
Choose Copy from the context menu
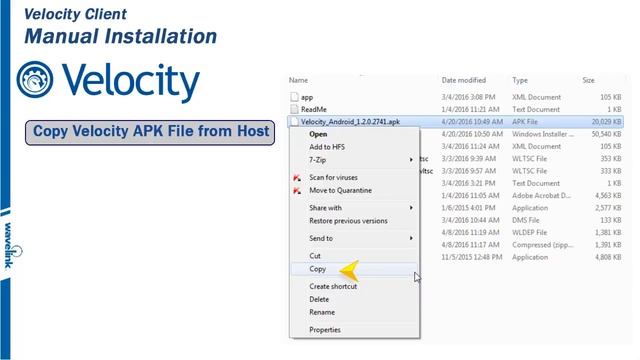[317, 269]
